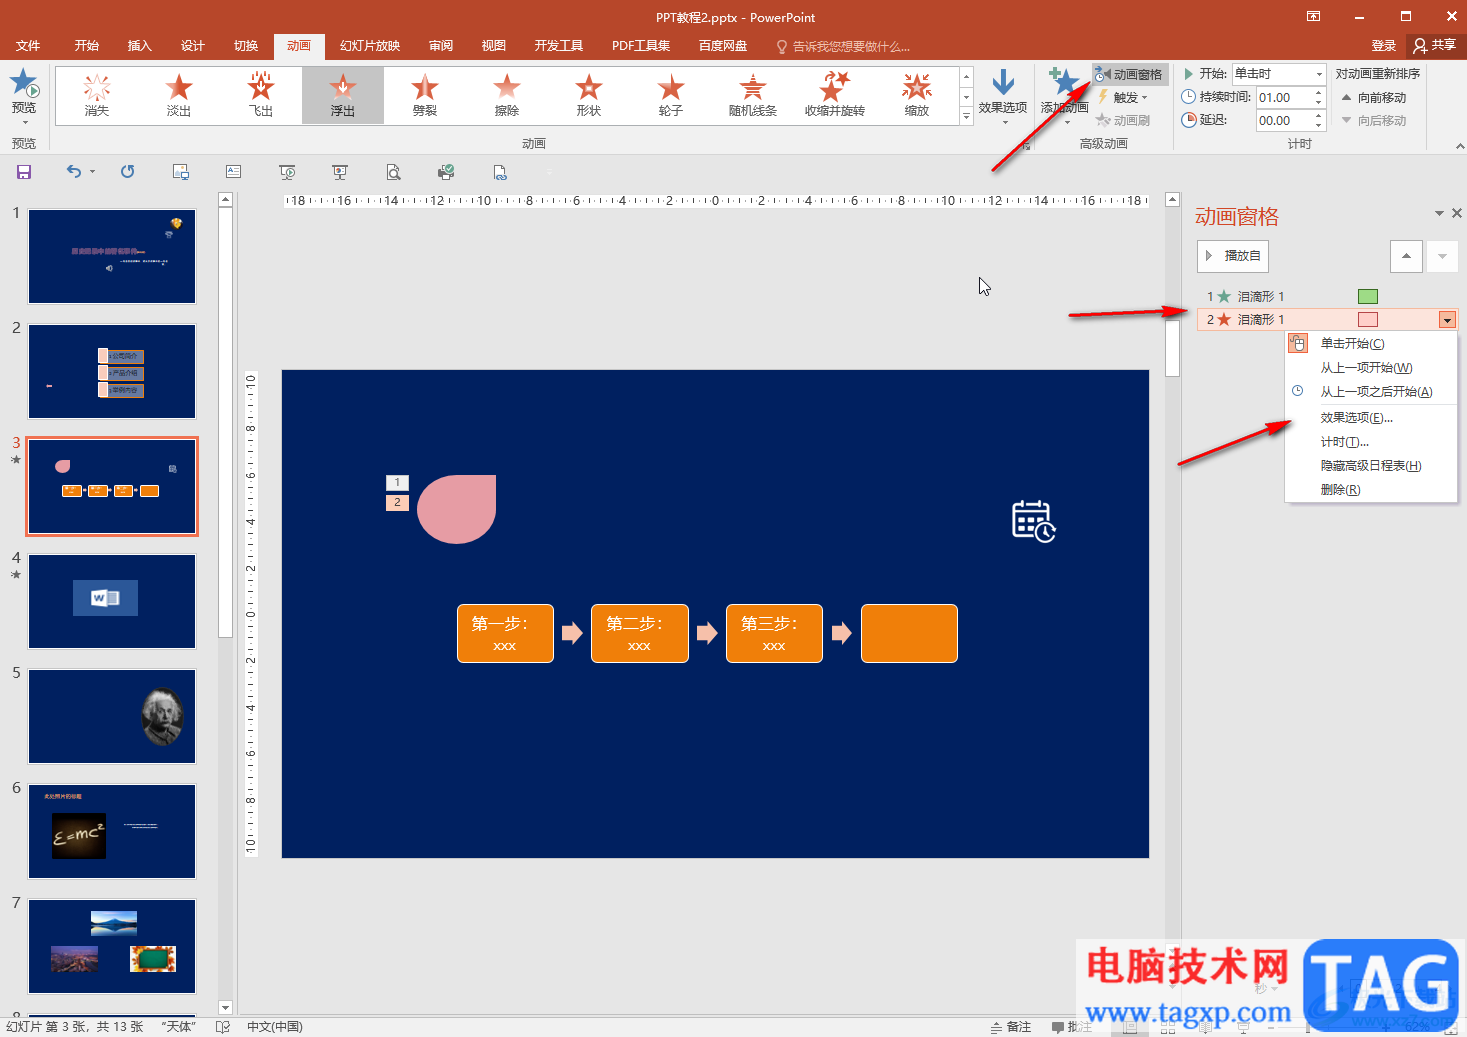Screen dimensions: 1467x1037
Task: Select the 飞出 animation effect
Action: click(x=261, y=96)
